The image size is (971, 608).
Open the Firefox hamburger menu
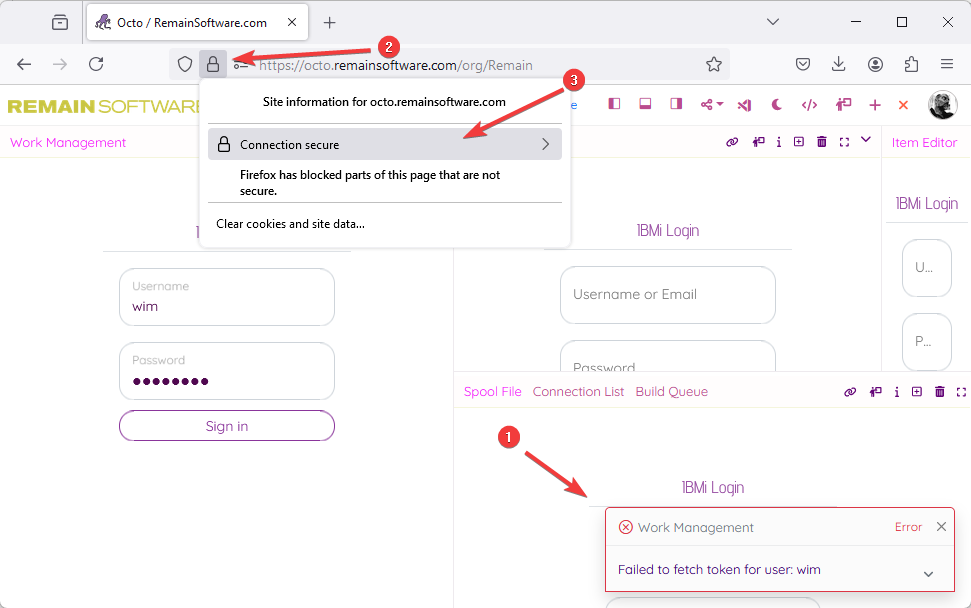coord(946,64)
